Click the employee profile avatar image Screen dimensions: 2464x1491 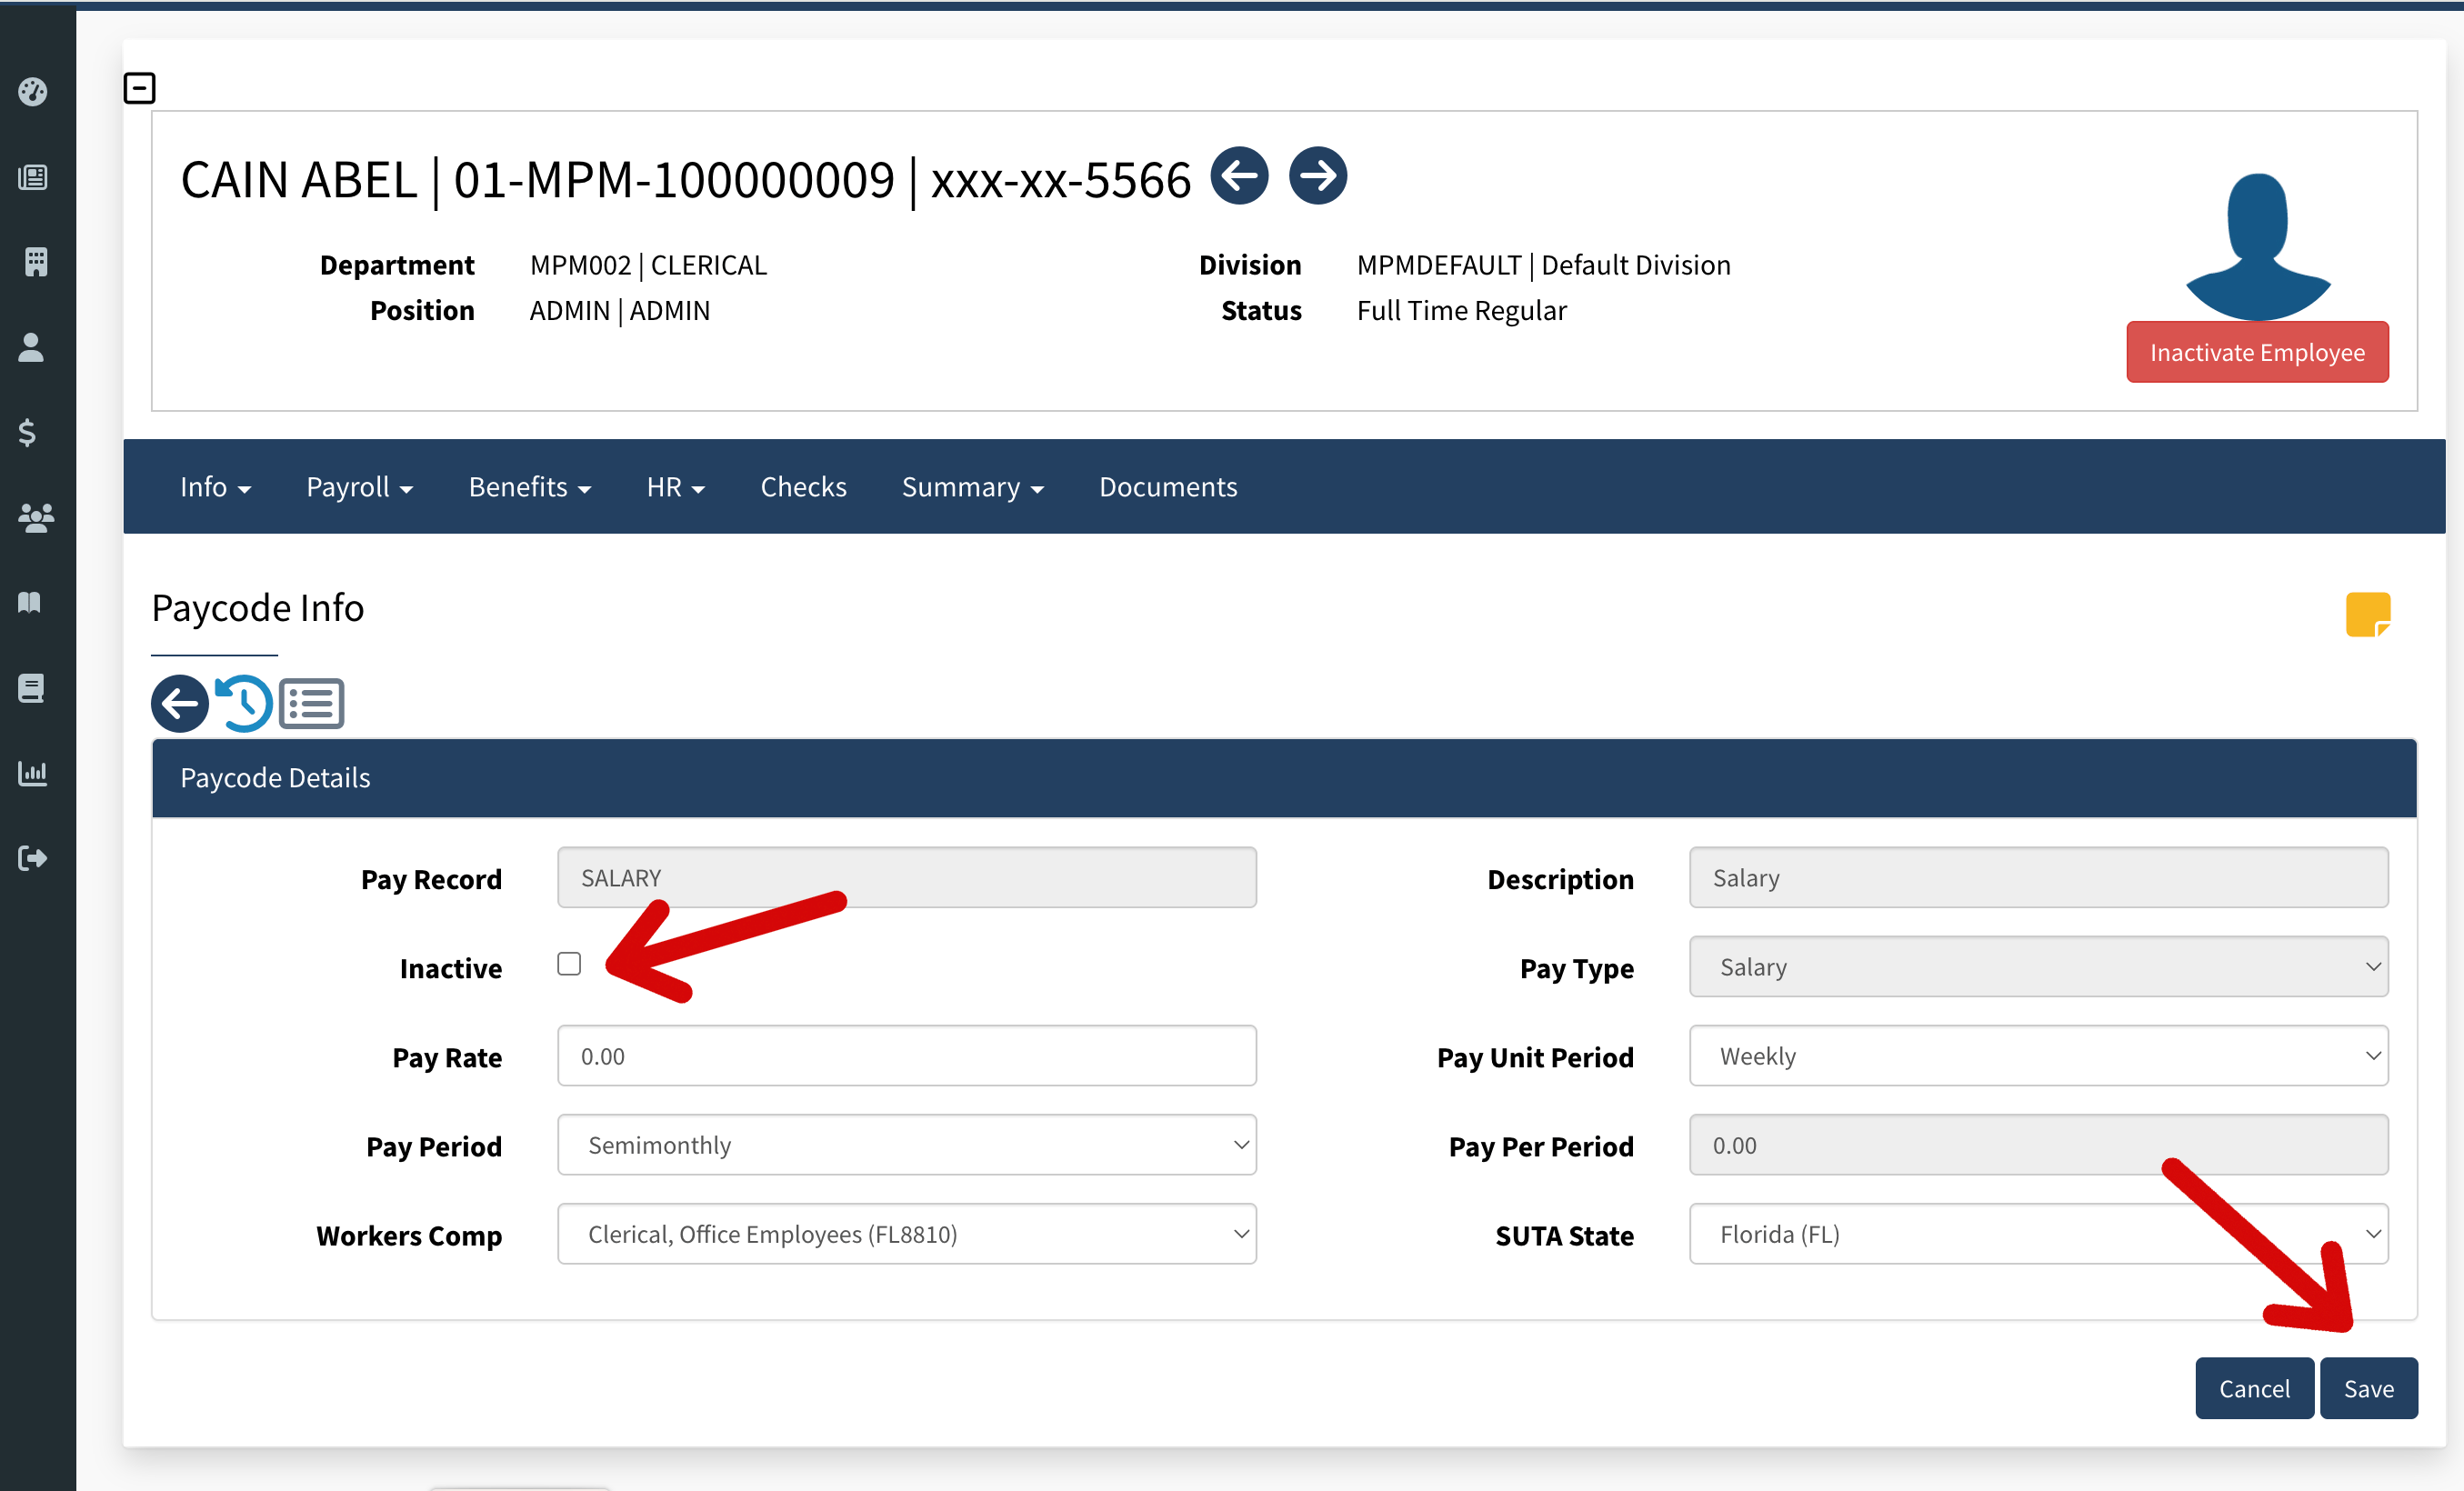coord(2257,246)
